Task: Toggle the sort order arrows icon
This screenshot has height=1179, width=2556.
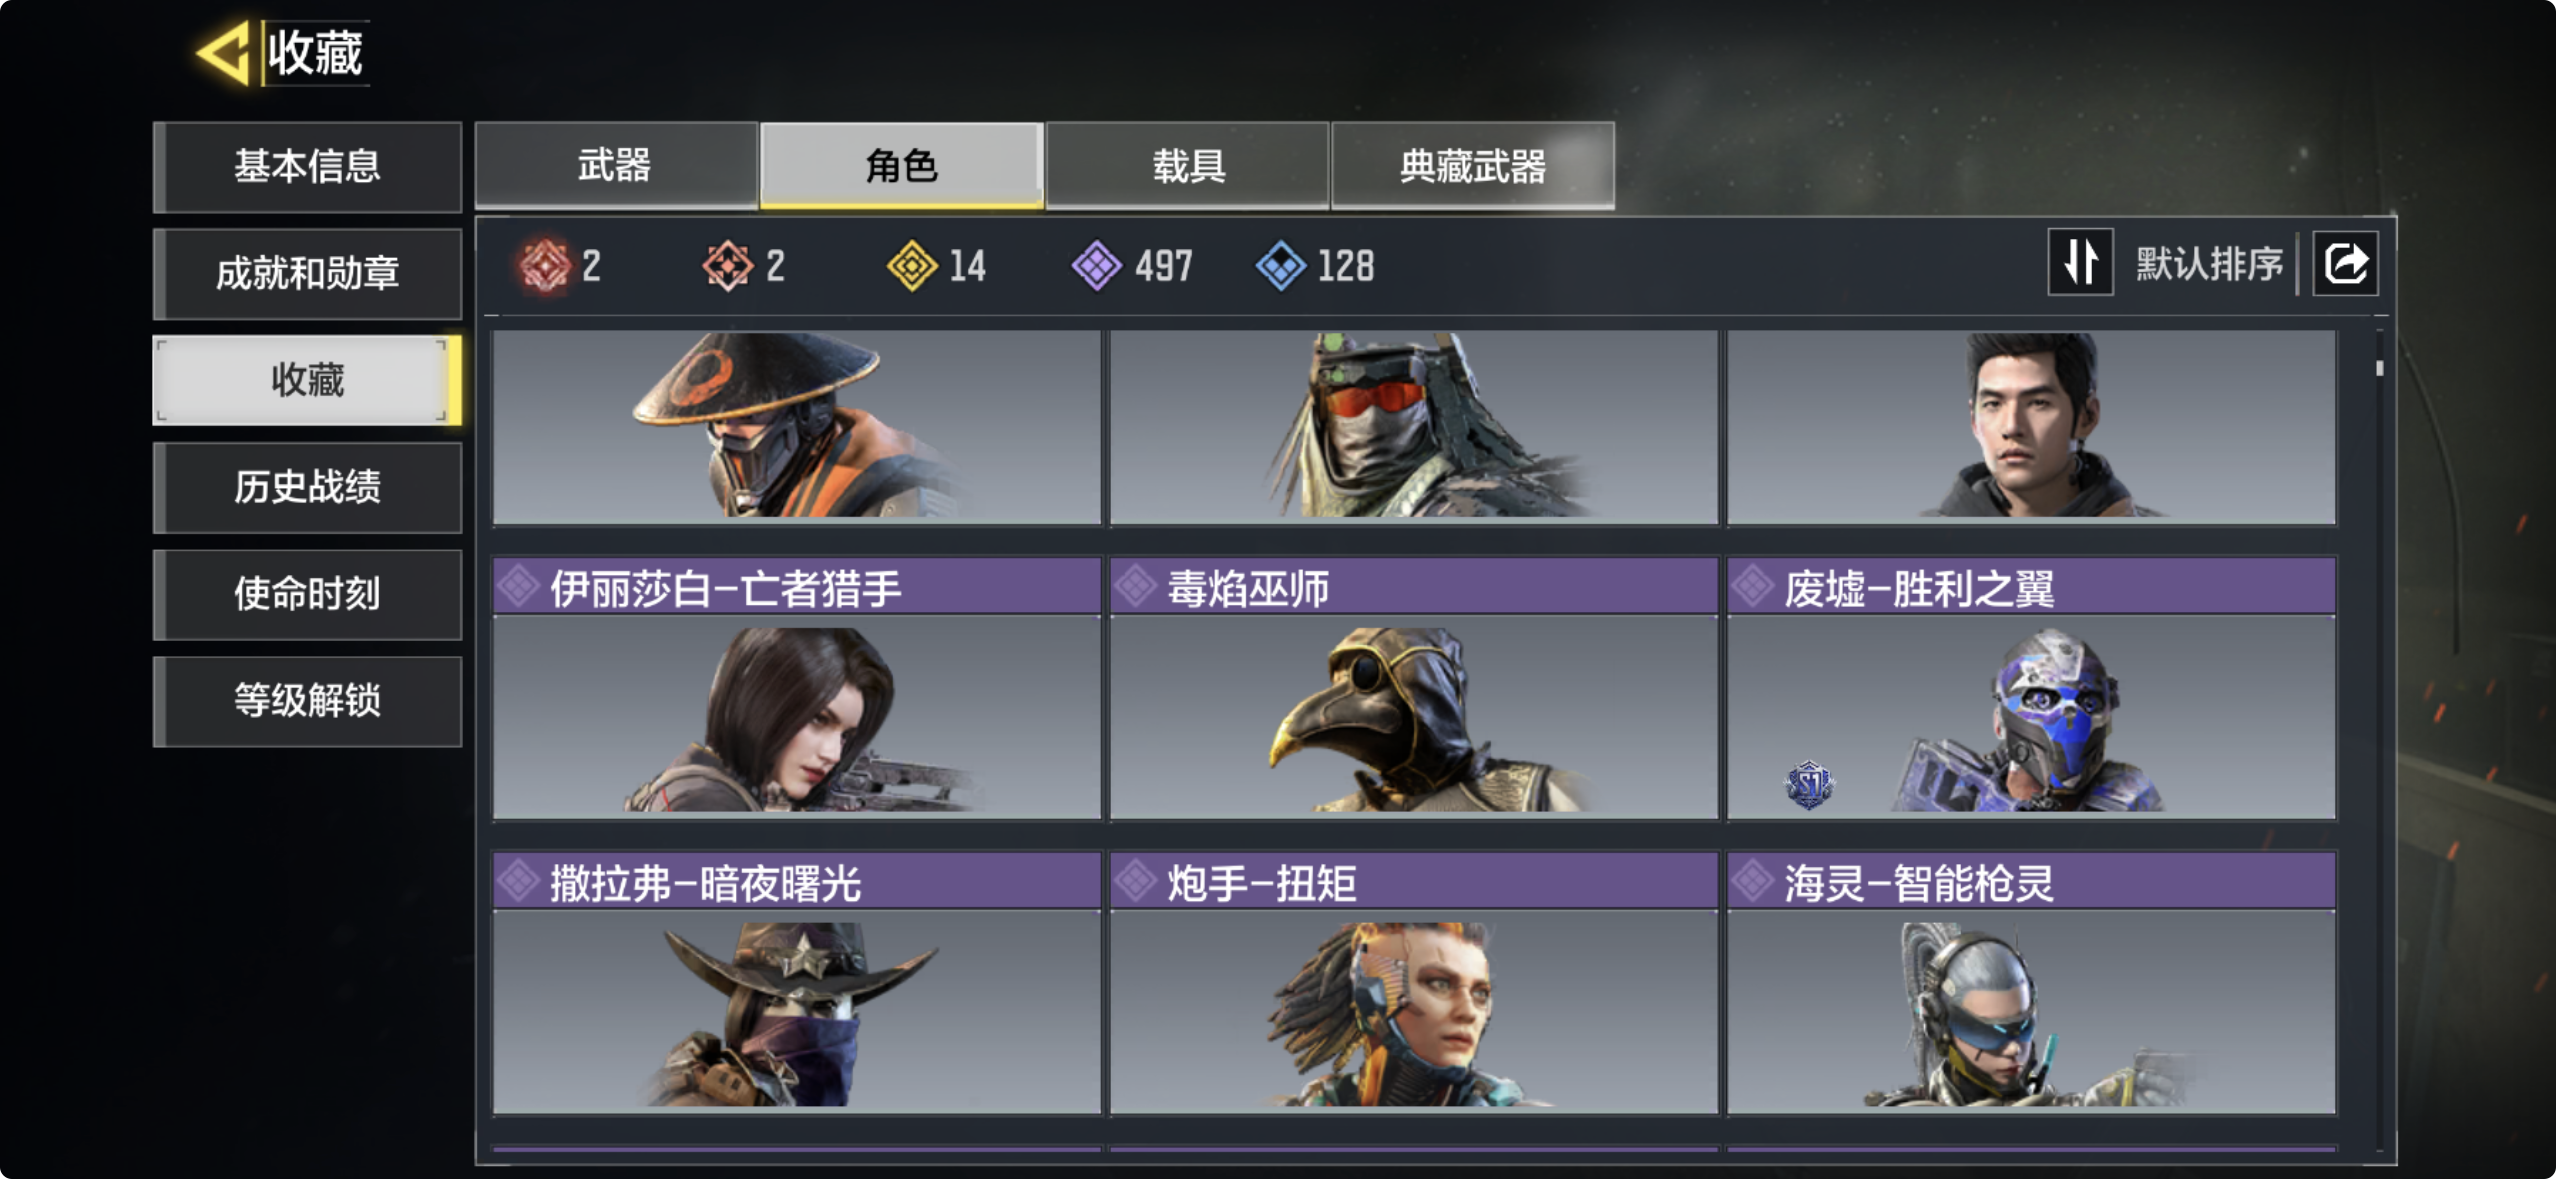Action: click(x=2080, y=263)
